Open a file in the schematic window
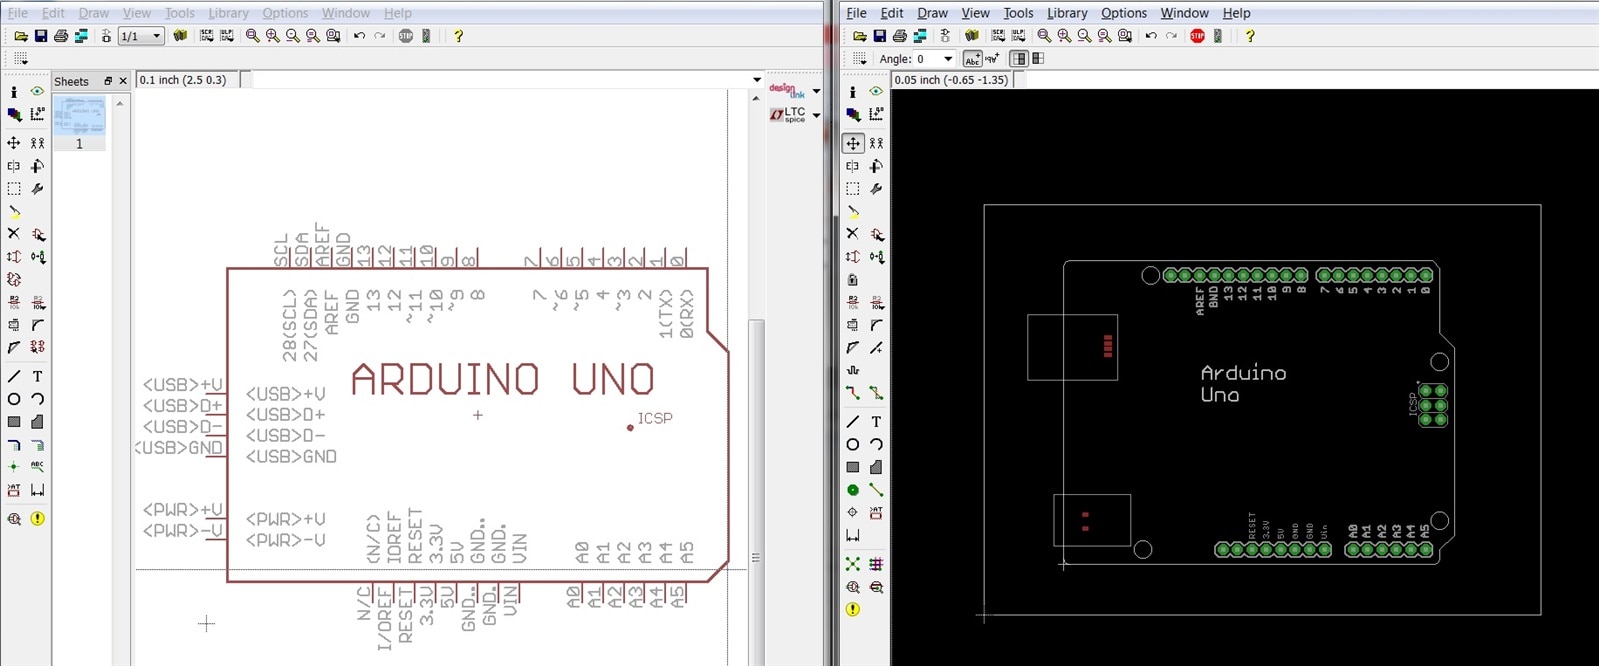 point(21,36)
